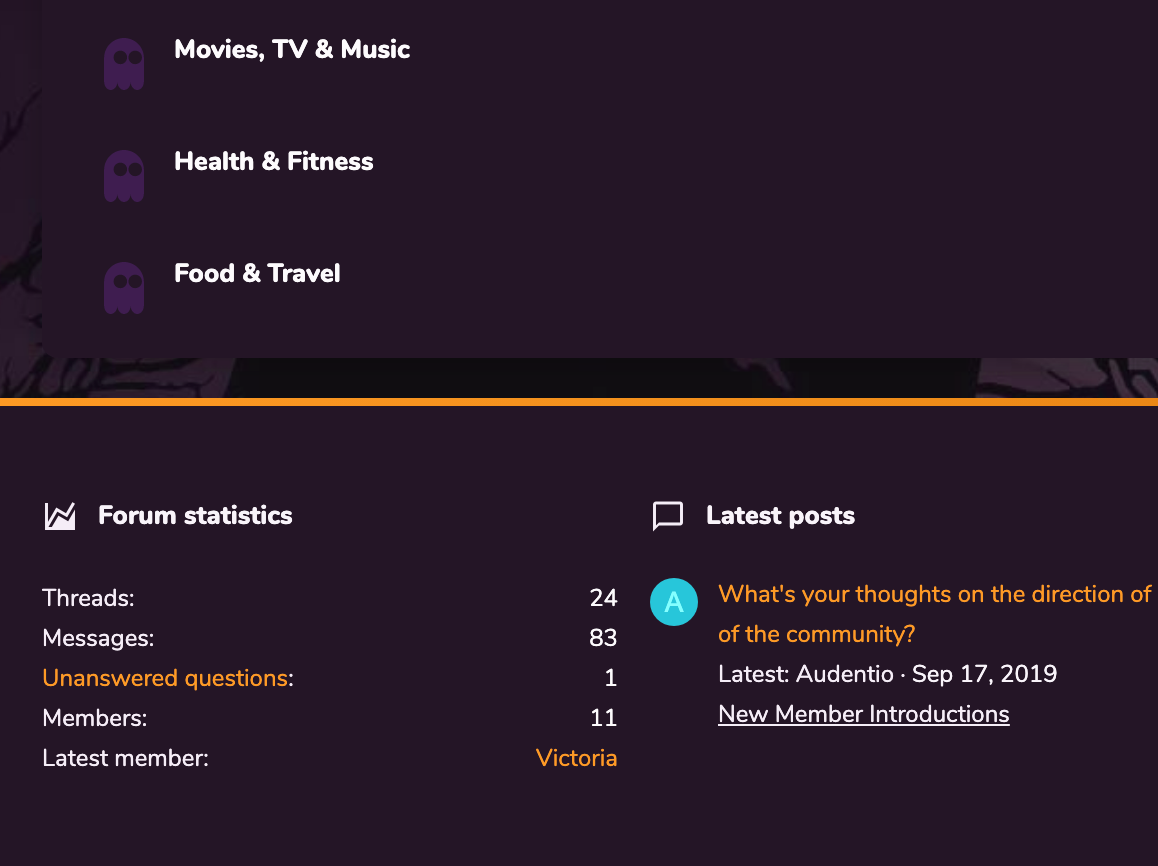
Task: View latest member Victoria's profile
Action: pos(576,758)
